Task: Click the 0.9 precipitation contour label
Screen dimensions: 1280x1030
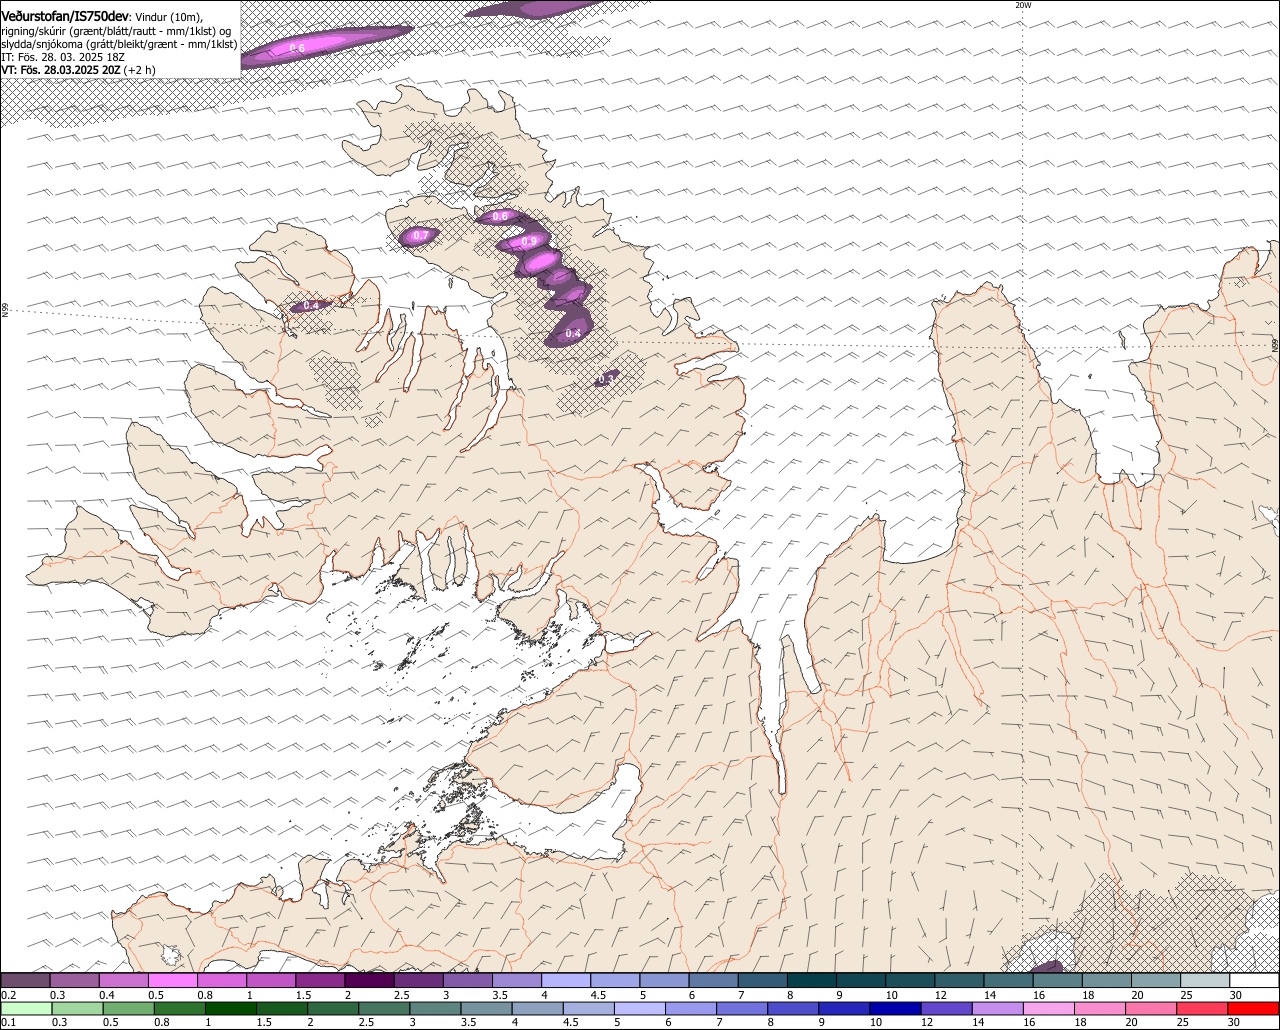Action: 529,241
